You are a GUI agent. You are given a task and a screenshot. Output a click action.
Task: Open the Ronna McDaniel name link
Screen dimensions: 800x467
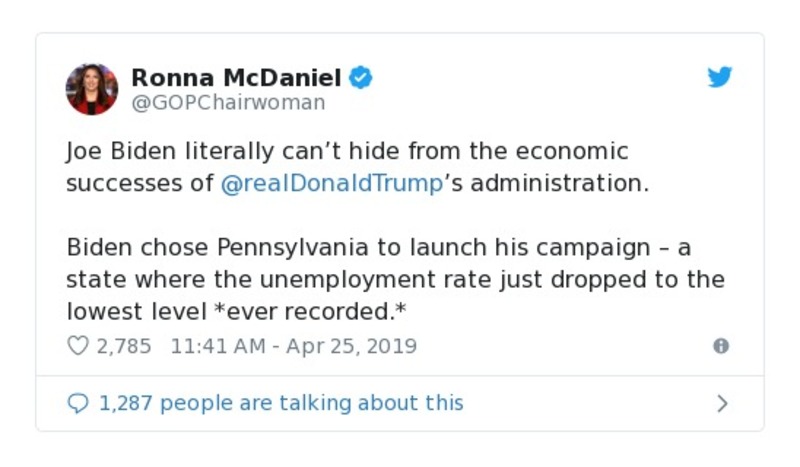click(x=236, y=77)
